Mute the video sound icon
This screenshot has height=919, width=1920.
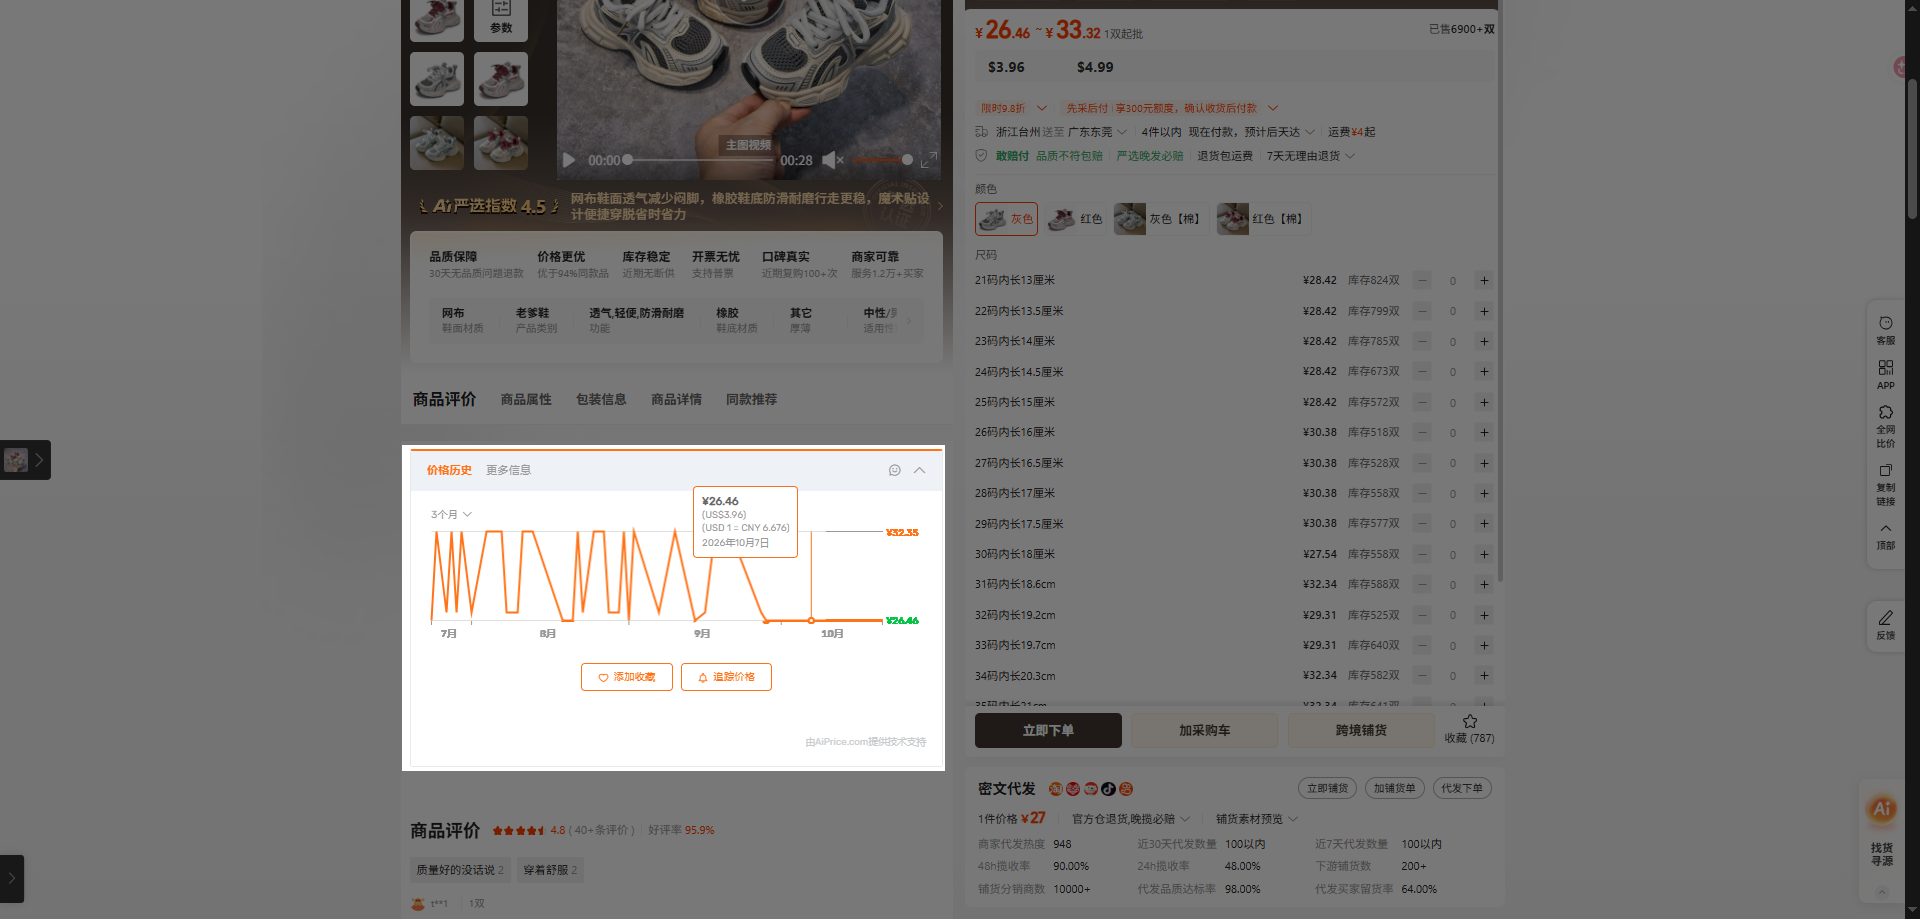832,160
